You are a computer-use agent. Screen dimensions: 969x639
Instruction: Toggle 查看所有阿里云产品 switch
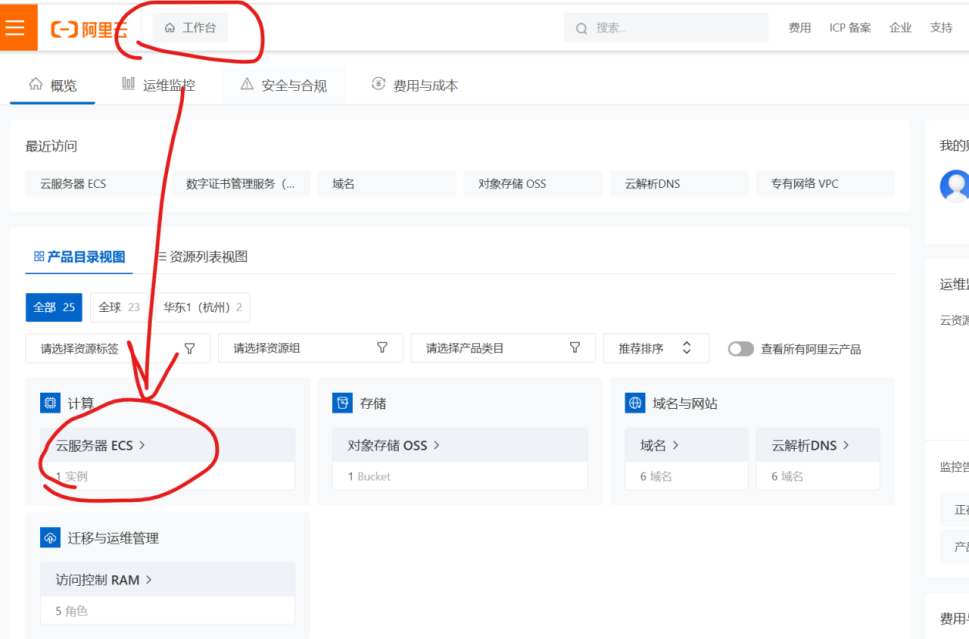[740, 349]
